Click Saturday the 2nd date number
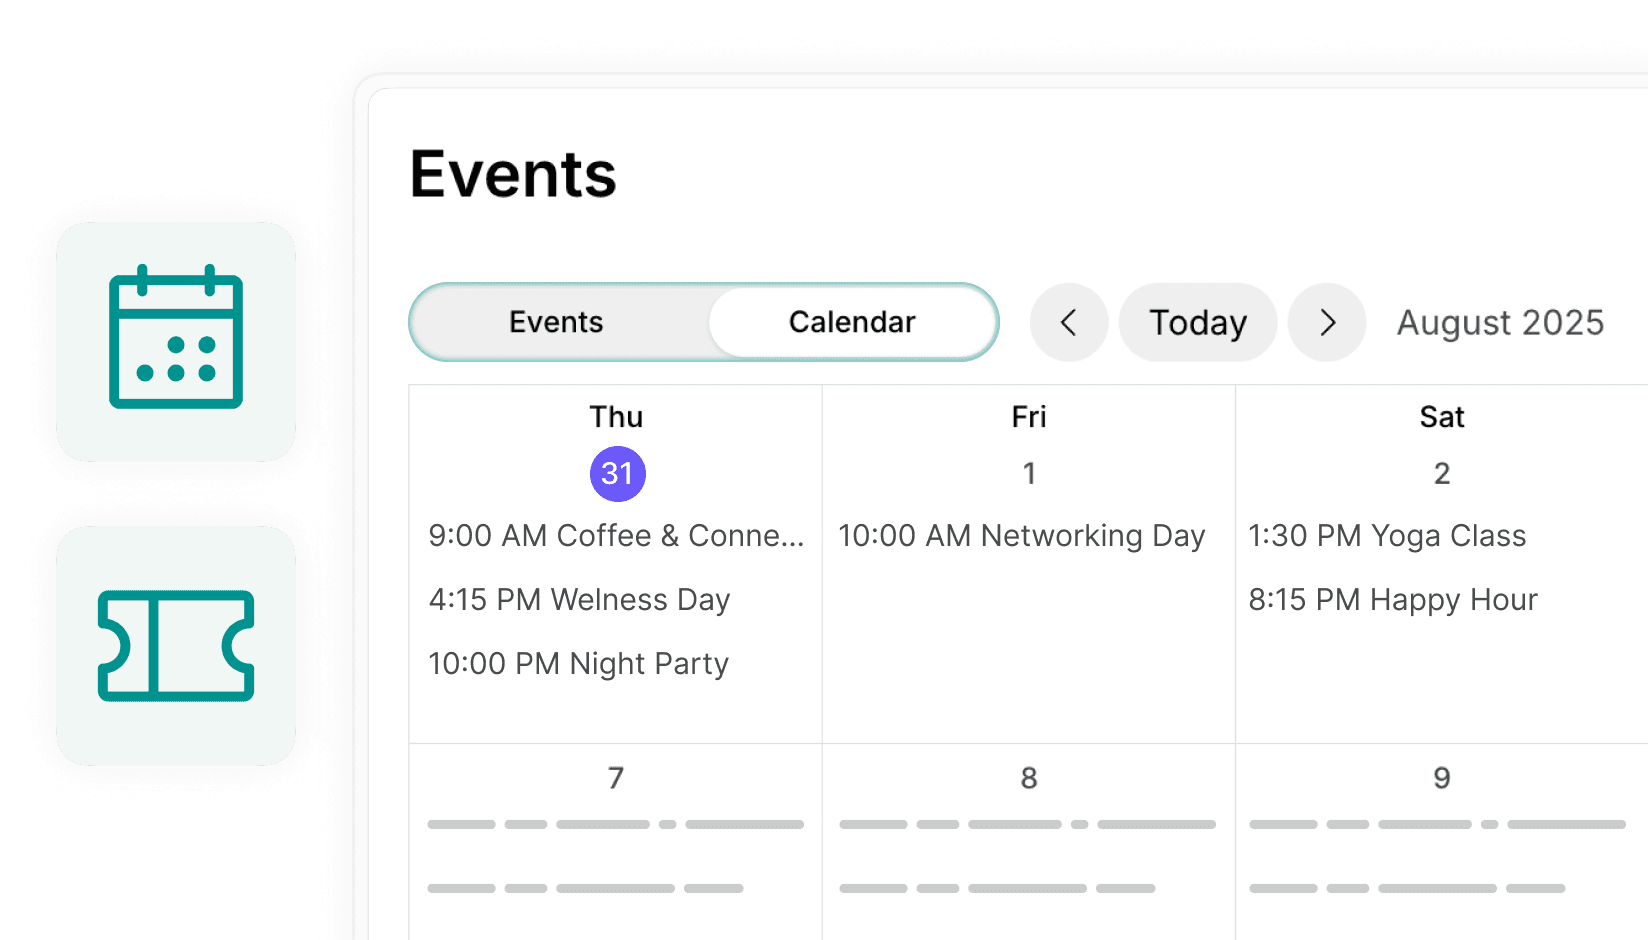This screenshot has height=940, width=1648. [1442, 473]
